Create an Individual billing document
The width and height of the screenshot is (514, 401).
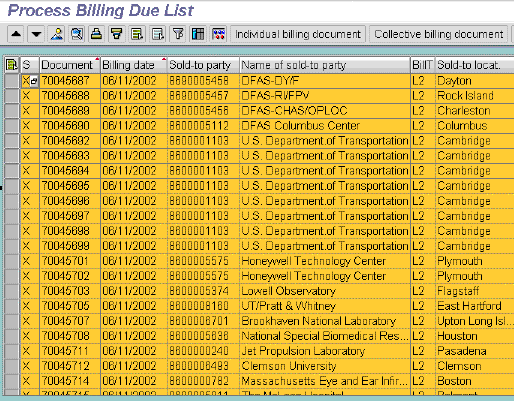[x=298, y=34]
